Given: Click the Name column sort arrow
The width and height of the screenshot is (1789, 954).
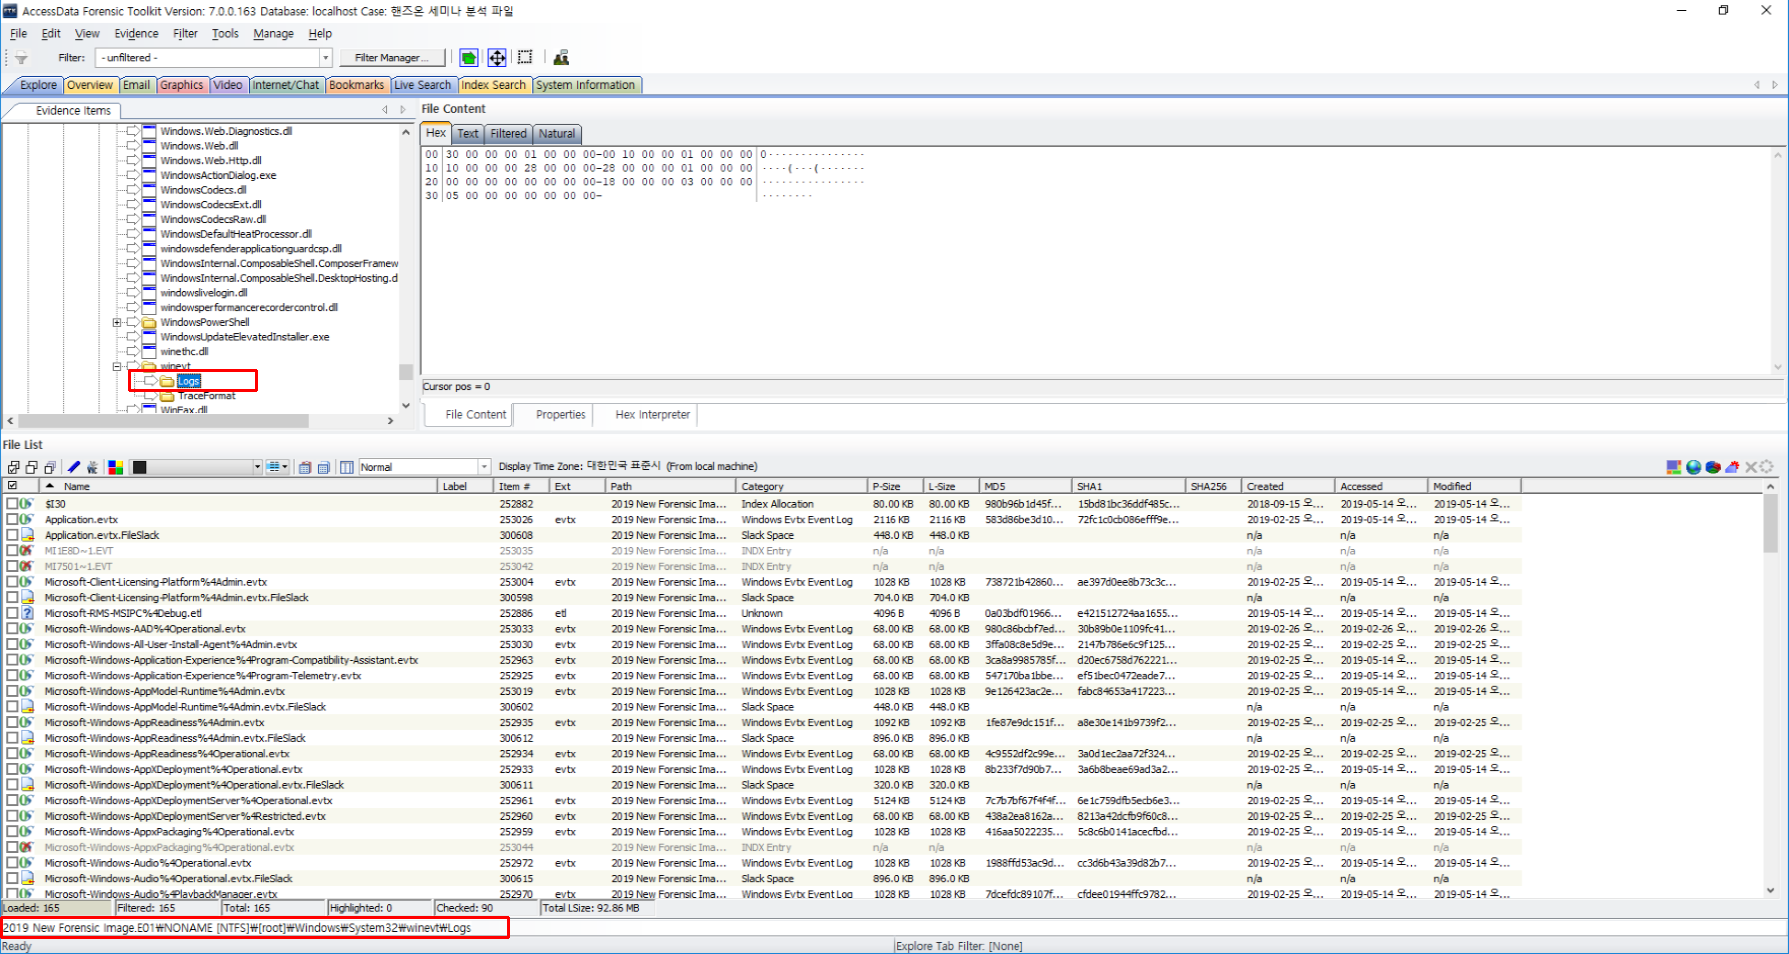Looking at the screenshot, I should [x=50, y=486].
